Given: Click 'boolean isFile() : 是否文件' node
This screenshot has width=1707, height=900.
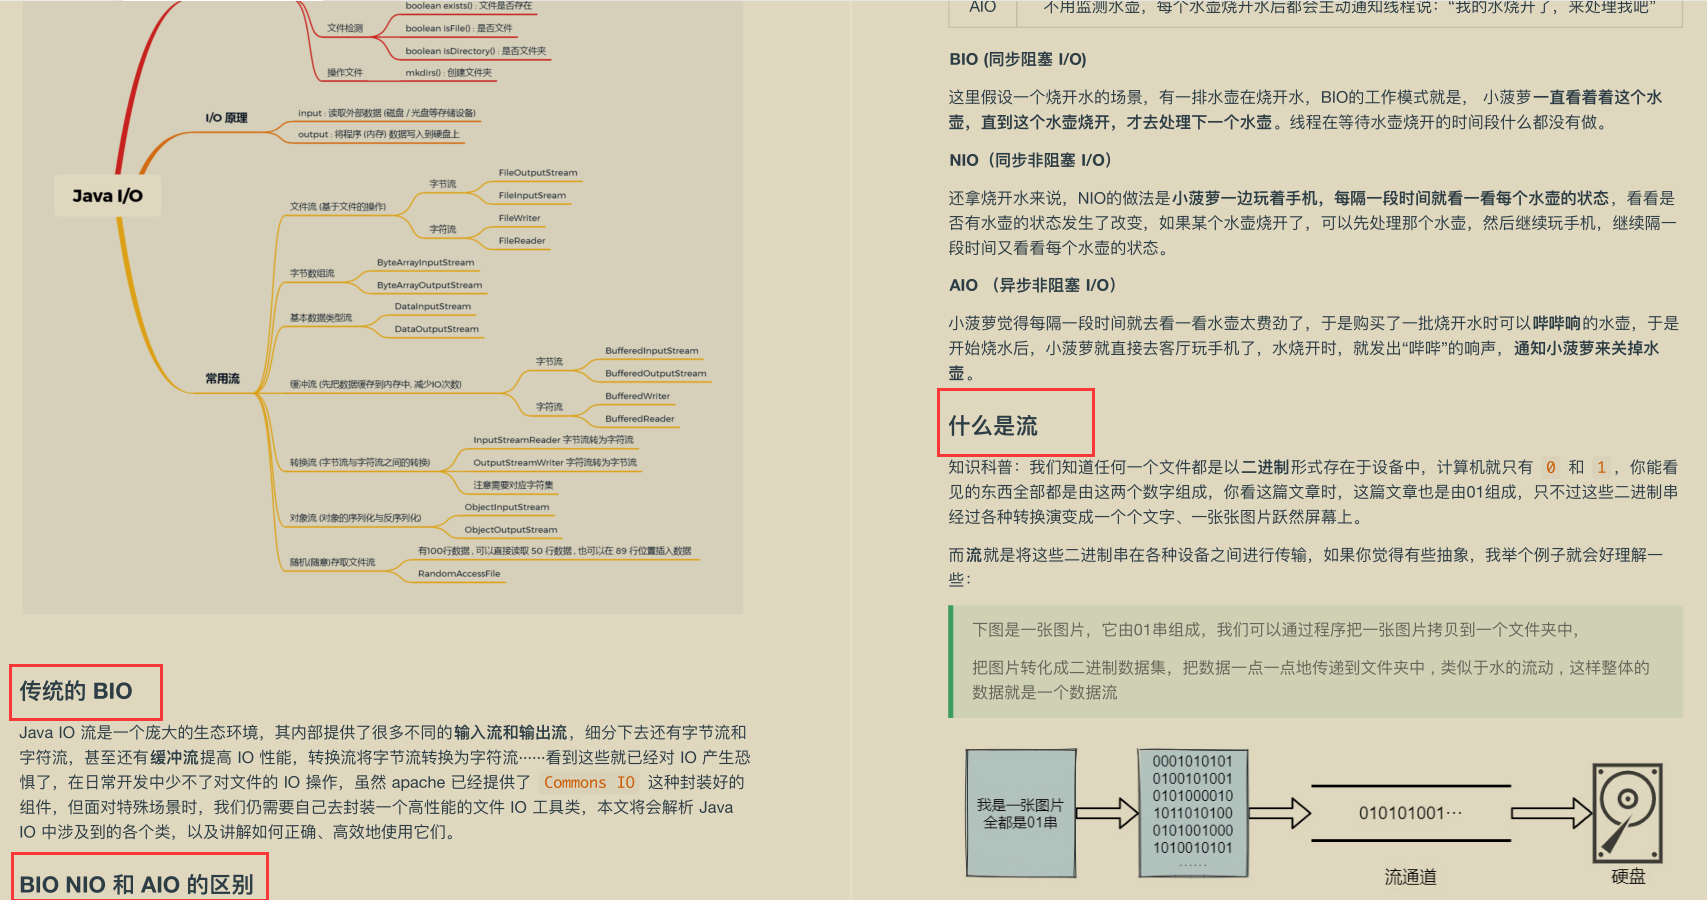Looking at the screenshot, I should (x=458, y=29).
